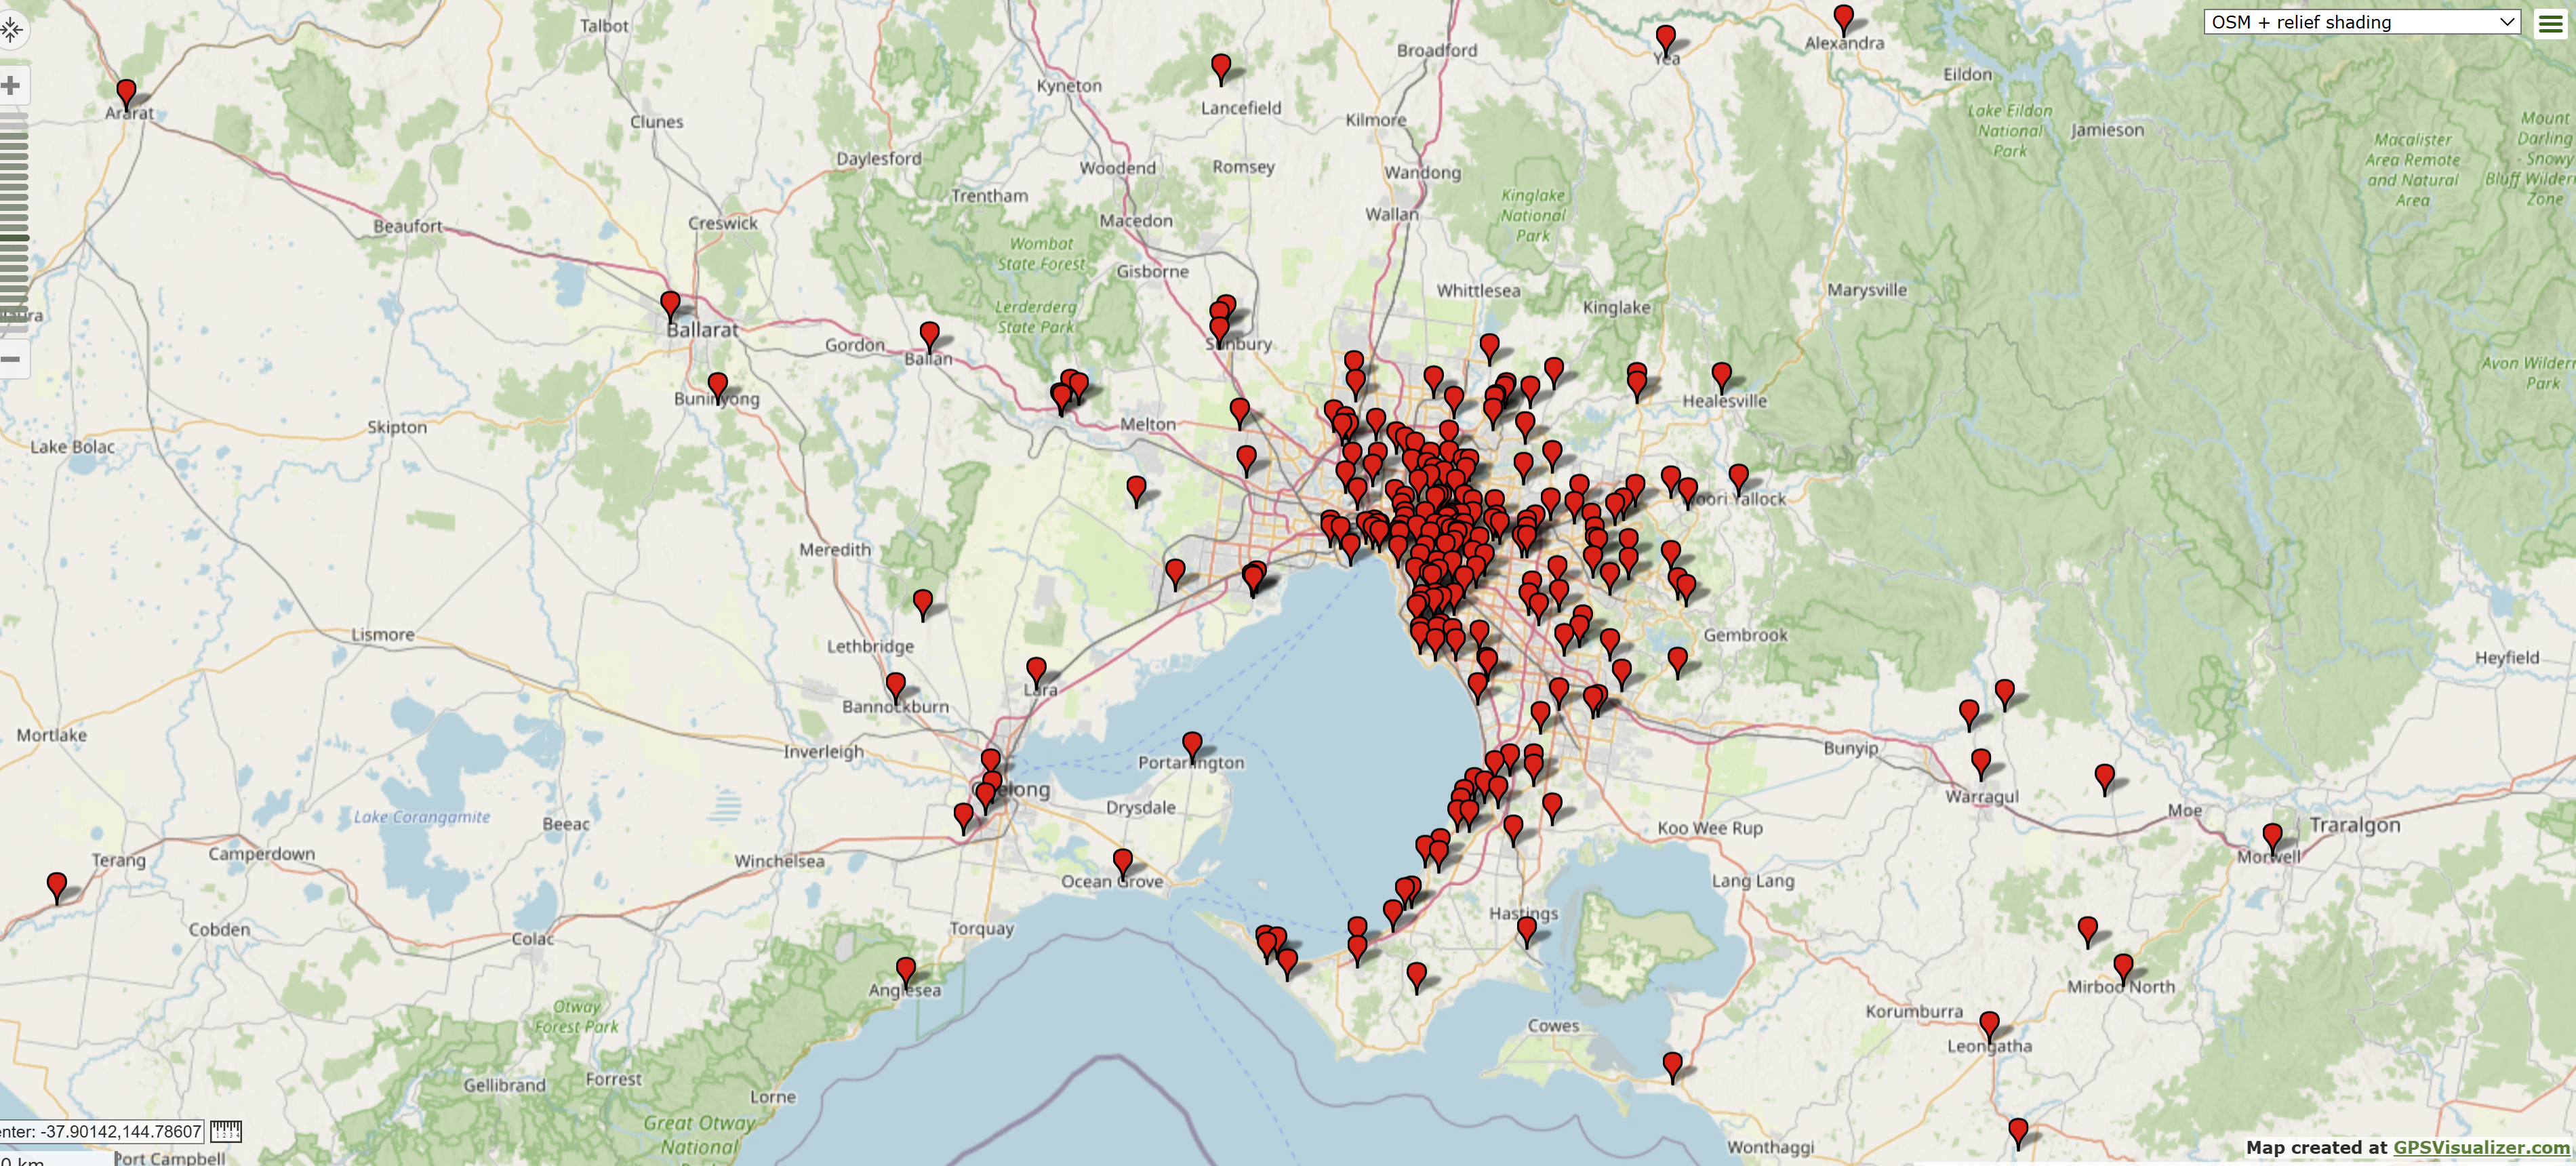Image resolution: width=2576 pixels, height=1166 pixels.
Task: Activate the ruler measurement tool icon
Action: pos(226,1132)
